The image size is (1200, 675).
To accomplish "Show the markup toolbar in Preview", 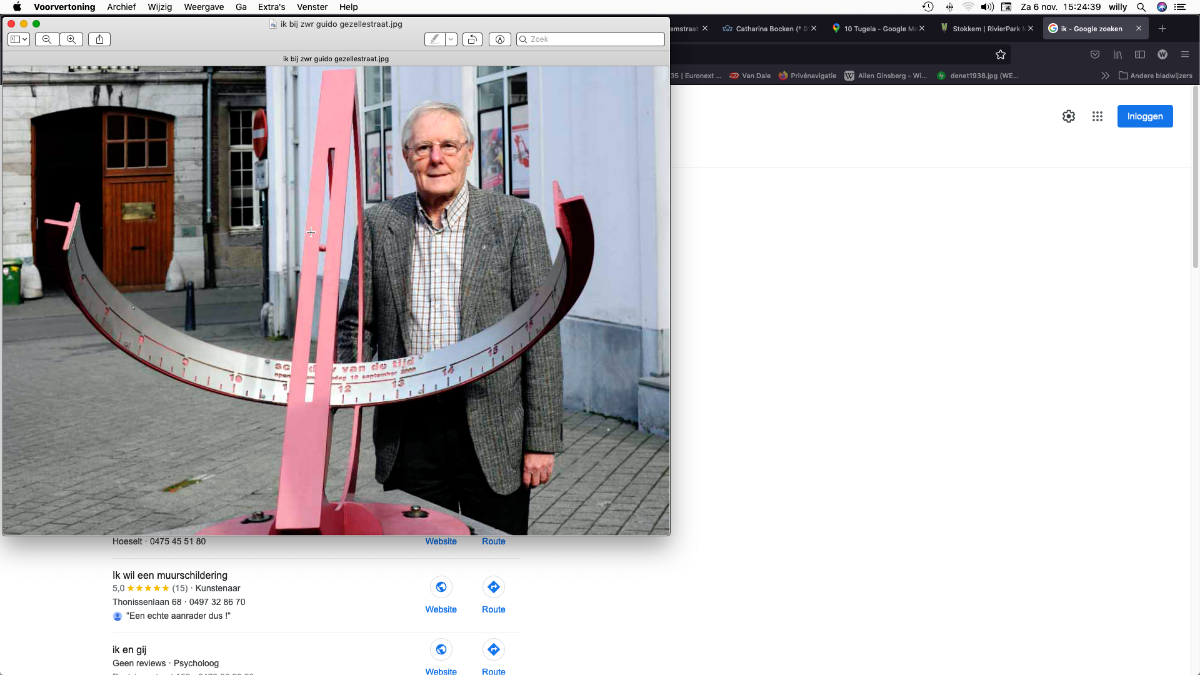I will point(500,39).
